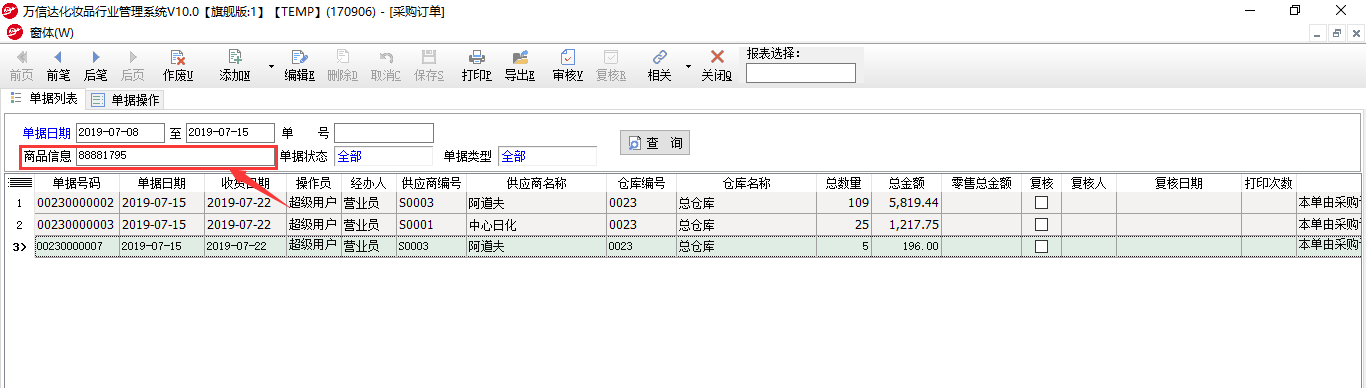The height and width of the screenshot is (388, 1366).
Task: Click the 查询 query button
Action: point(655,143)
